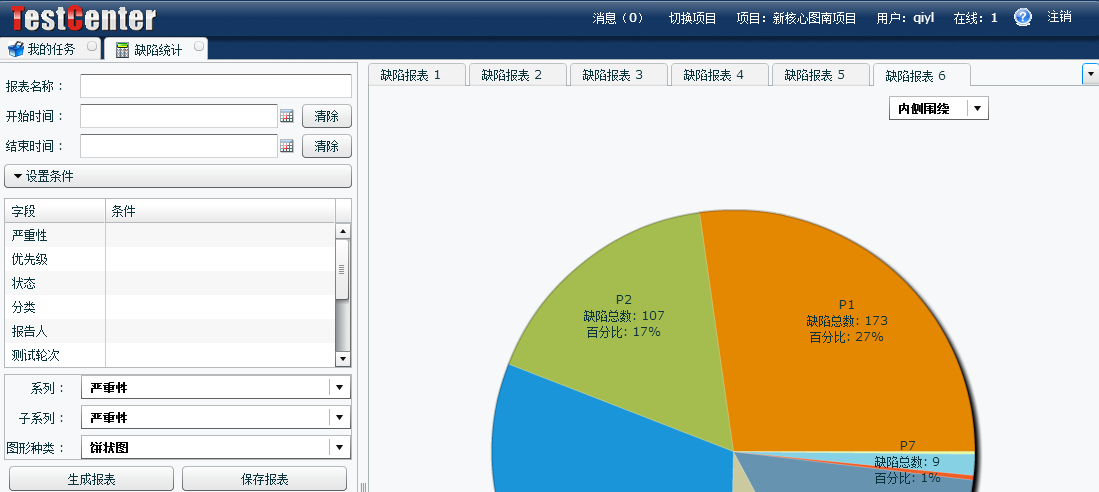Screen dimensions: 1099x492
Task: Click the 字段 column header
Action: click(55, 211)
